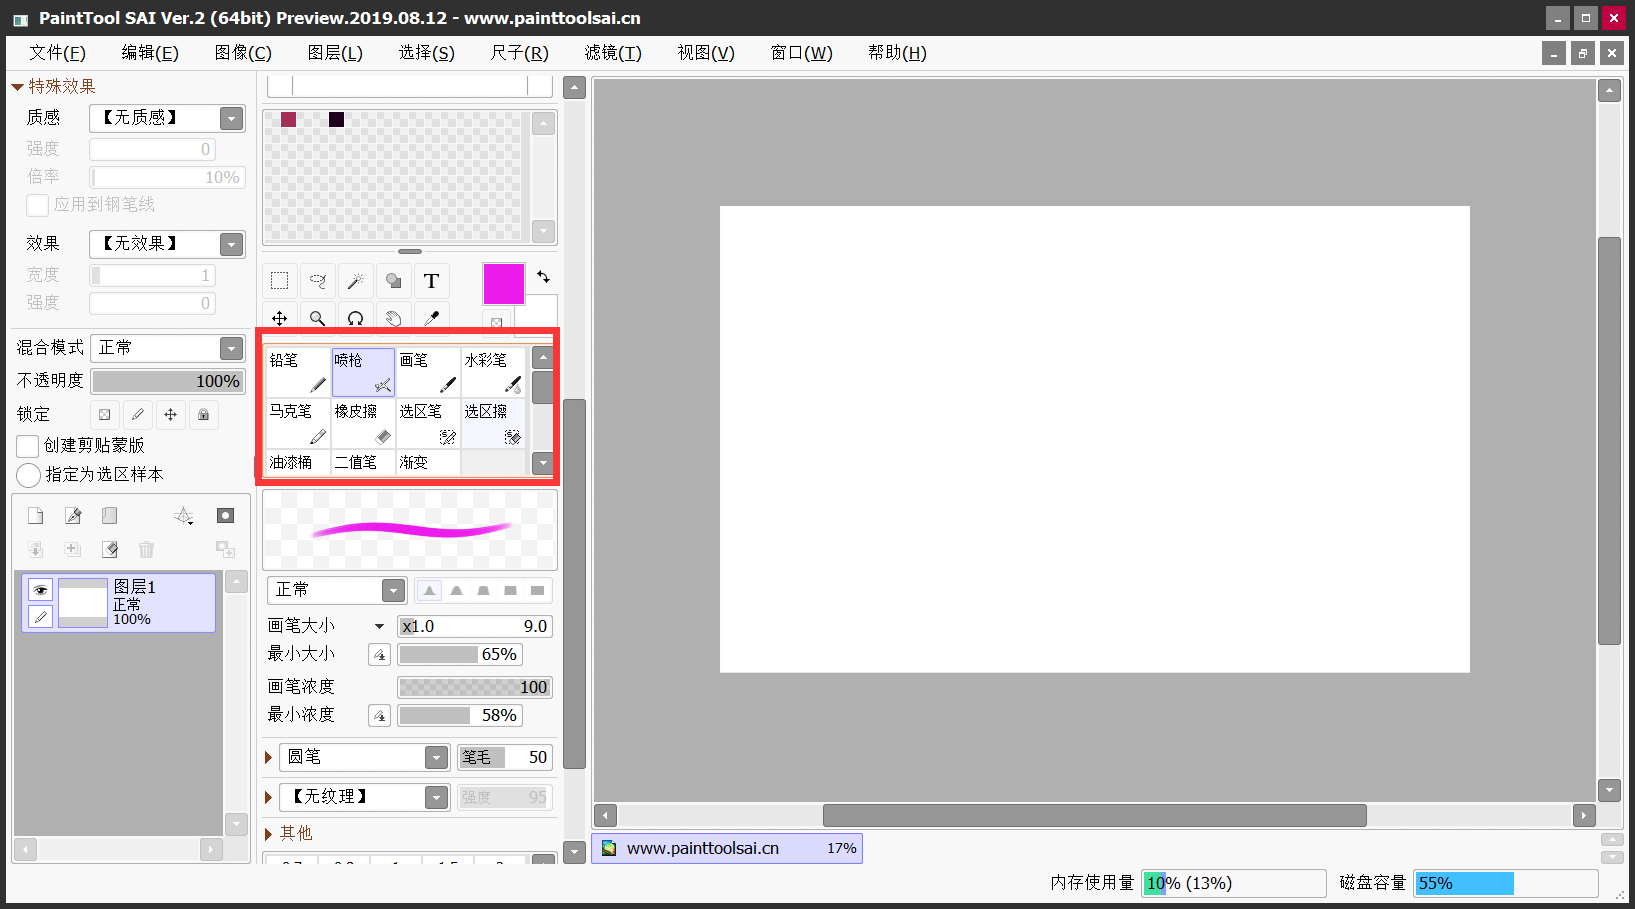Choose the 选区擦 selection eraser
Viewport: 1635px width, 909px height.
click(493, 423)
